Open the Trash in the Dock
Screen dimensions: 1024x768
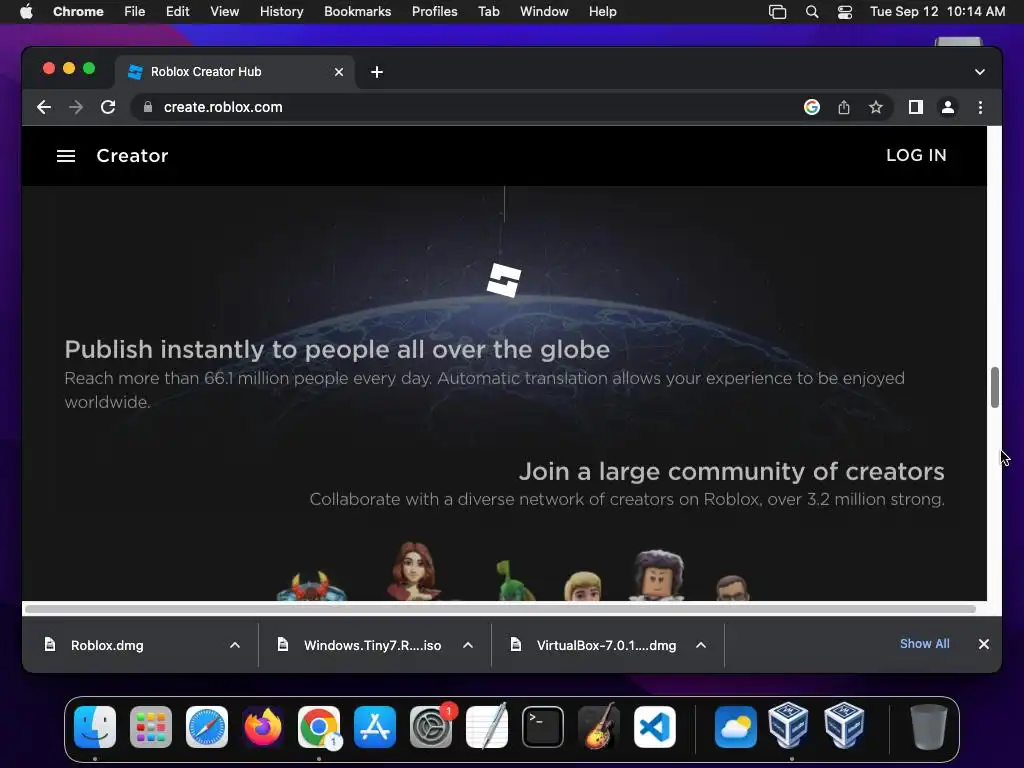click(x=929, y=727)
